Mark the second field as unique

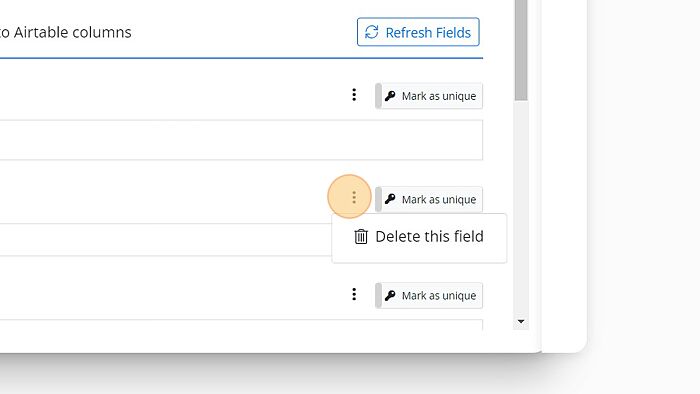(x=429, y=199)
